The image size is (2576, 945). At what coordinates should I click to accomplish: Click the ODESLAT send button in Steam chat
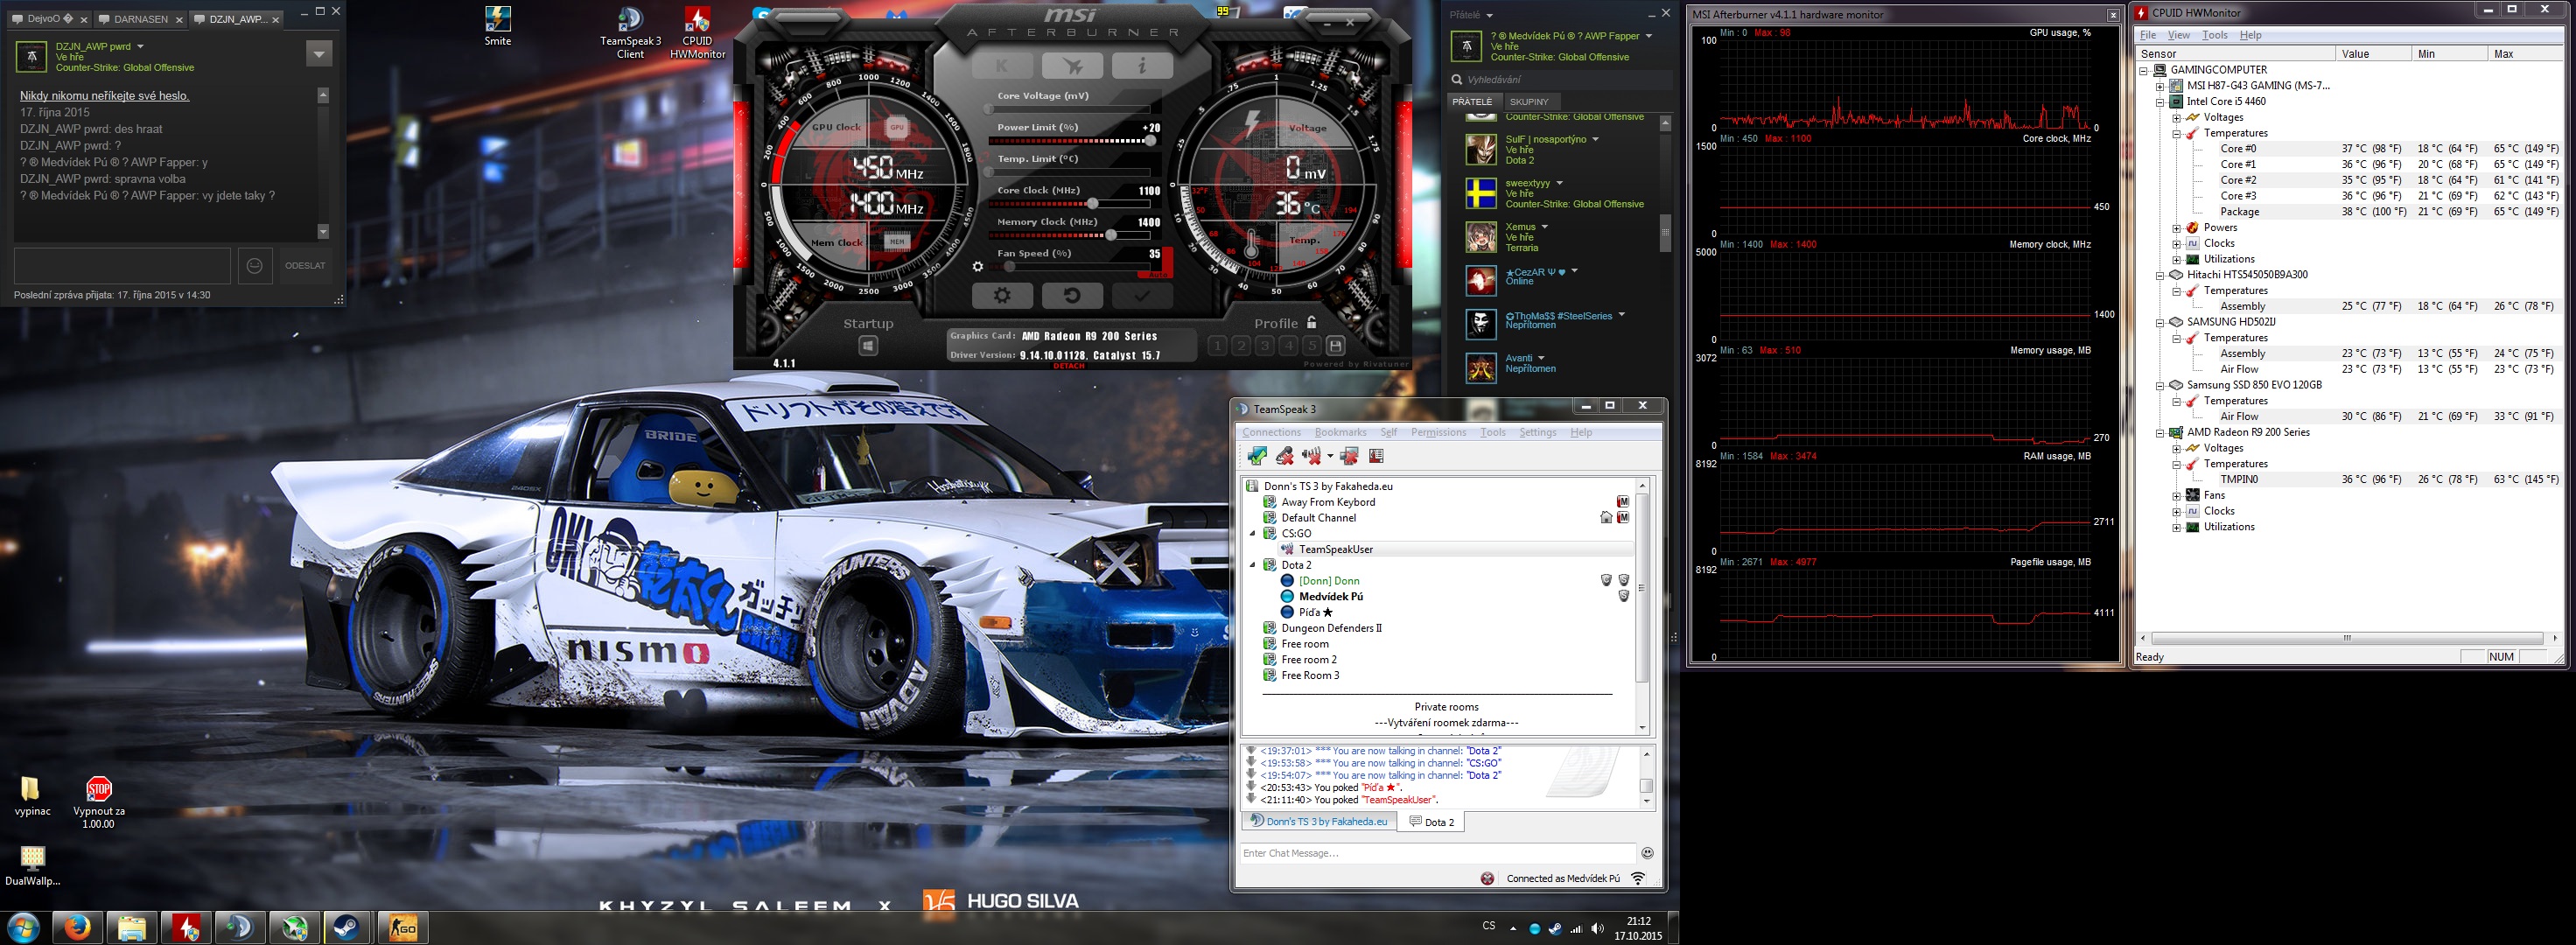(x=305, y=266)
